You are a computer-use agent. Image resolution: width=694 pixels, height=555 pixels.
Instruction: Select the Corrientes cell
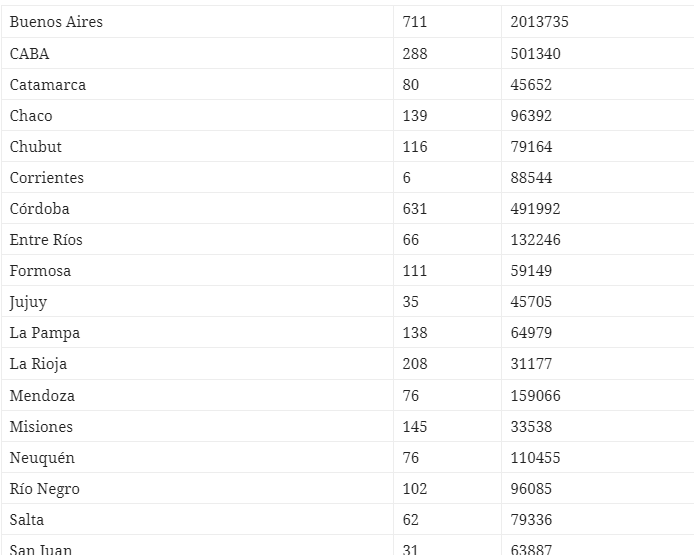pos(47,178)
